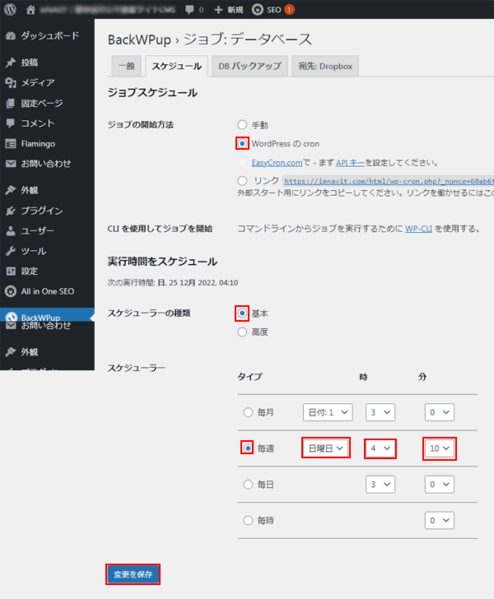Click the home site icon in admin bar
The height and width of the screenshot is (599, 494).
pyautogui.click(x=31, y=10)
